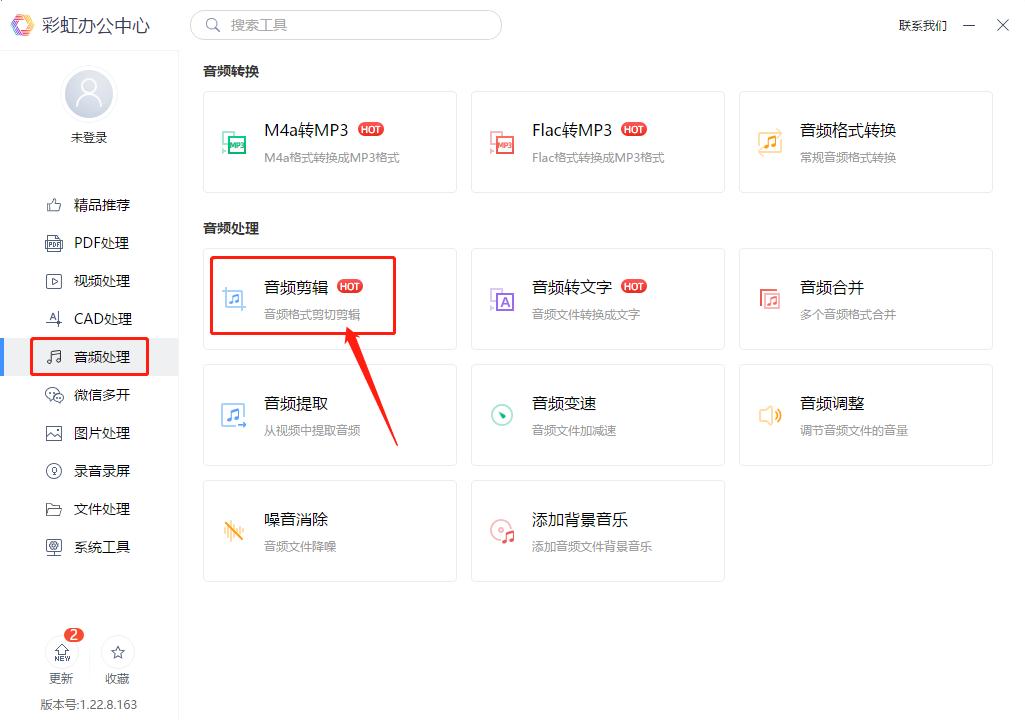Viewport: 1025px width, 720px height.
Task: Open the 音频调整 volume adjustment tool
Action: [865, 413]
